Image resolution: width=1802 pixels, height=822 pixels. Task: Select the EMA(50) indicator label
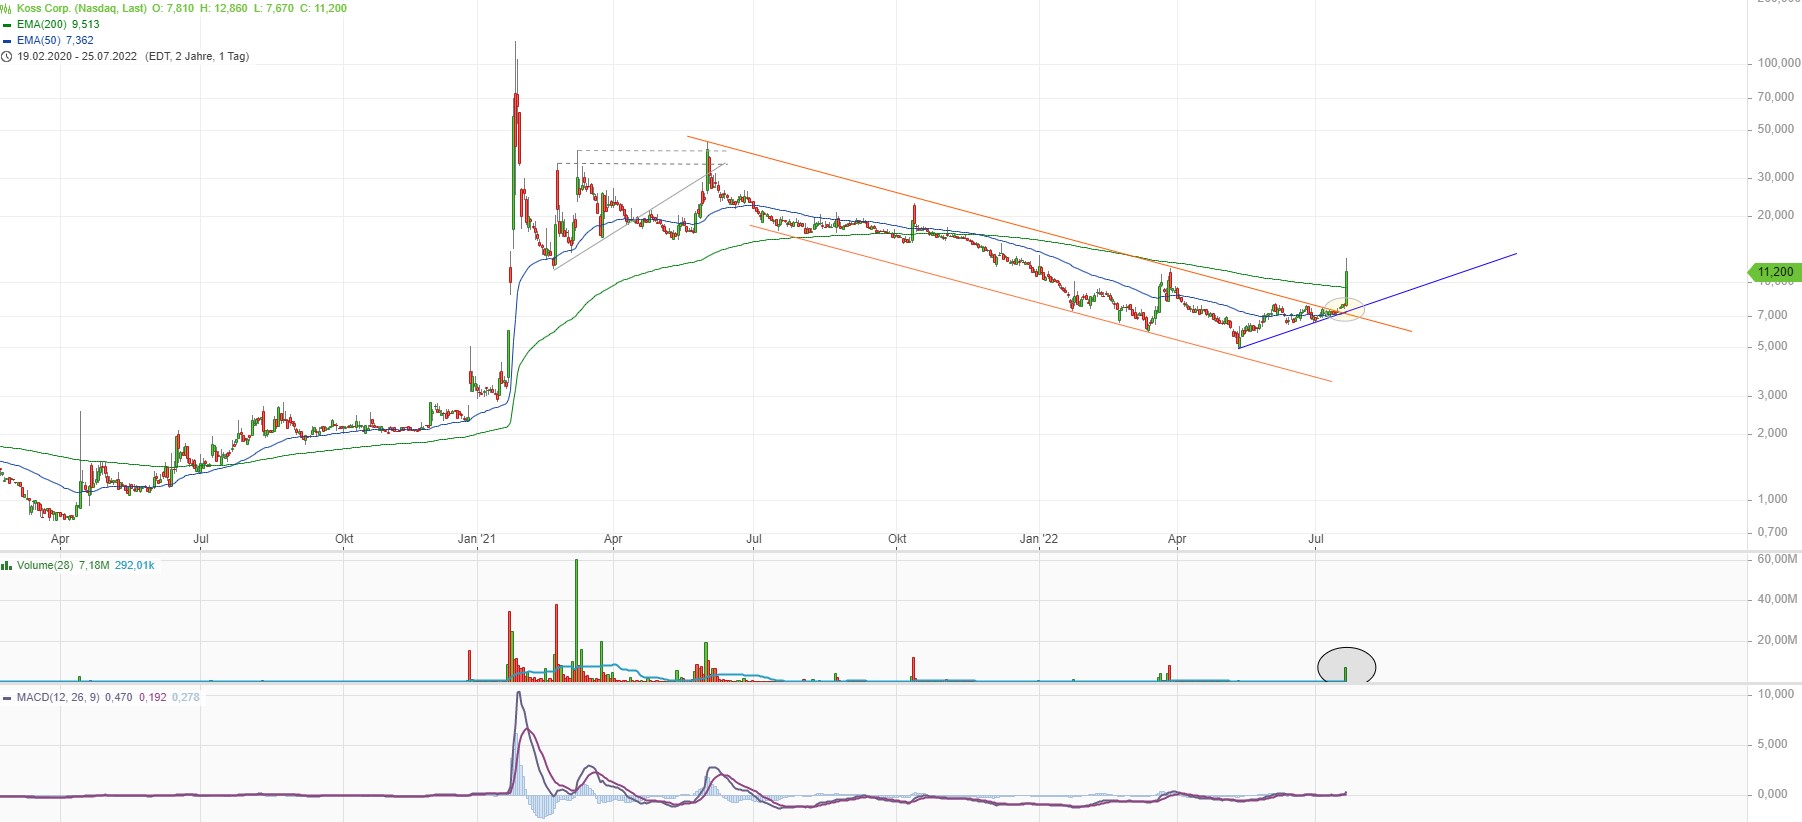(x=39, y=41)
